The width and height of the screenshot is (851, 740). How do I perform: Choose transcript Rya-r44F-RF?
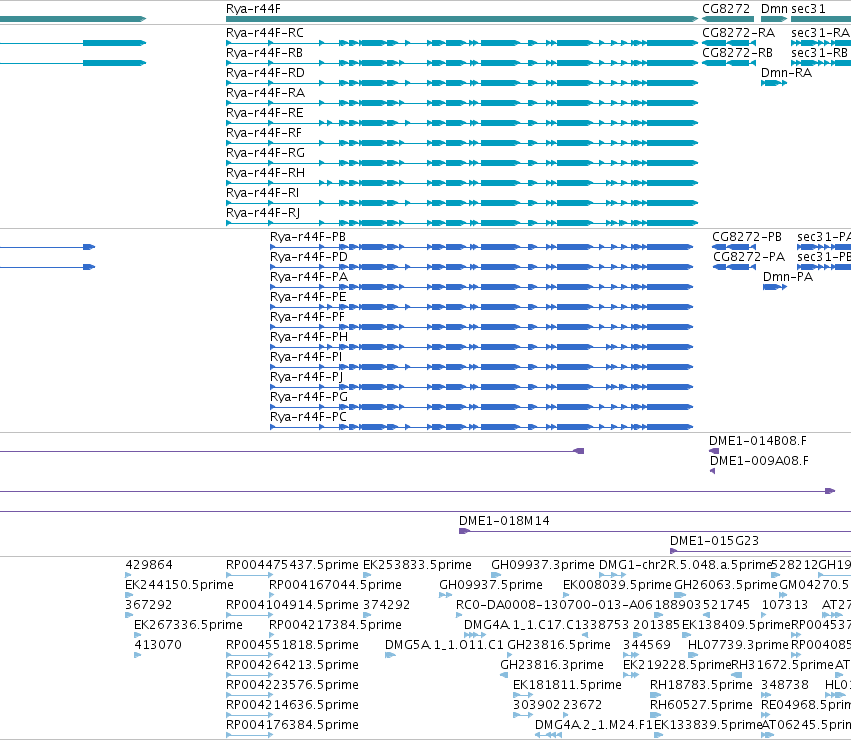(x=264, y=133)
